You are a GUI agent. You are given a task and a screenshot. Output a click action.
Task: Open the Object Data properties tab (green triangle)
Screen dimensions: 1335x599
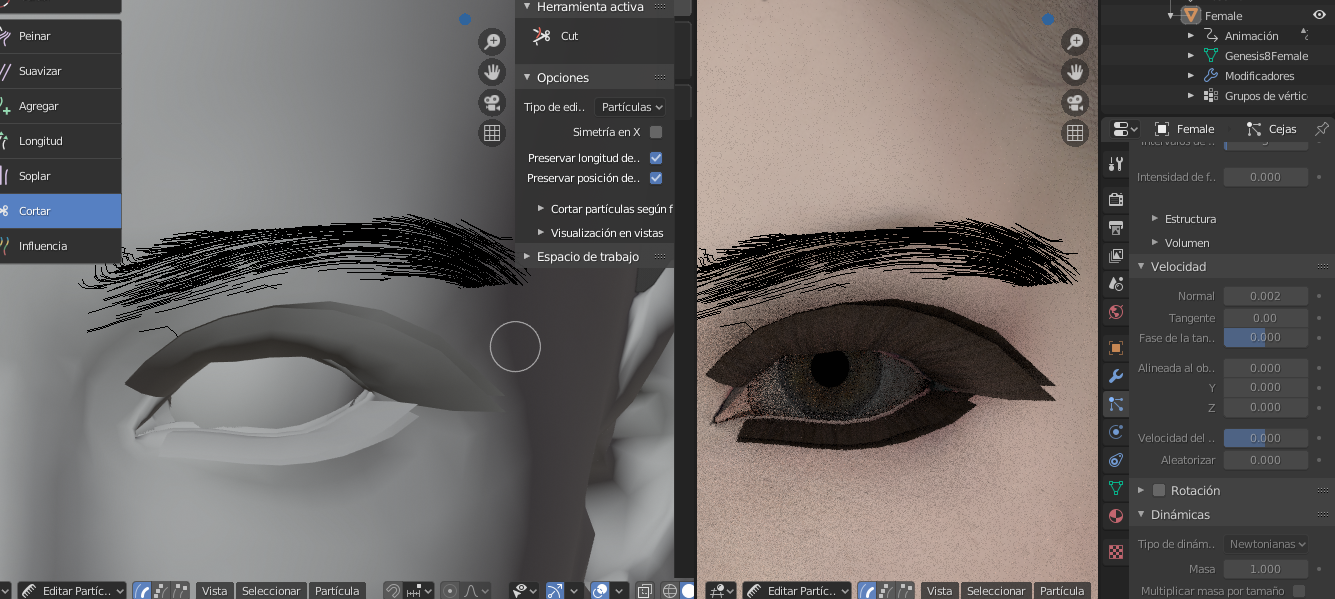point(1116,488)
